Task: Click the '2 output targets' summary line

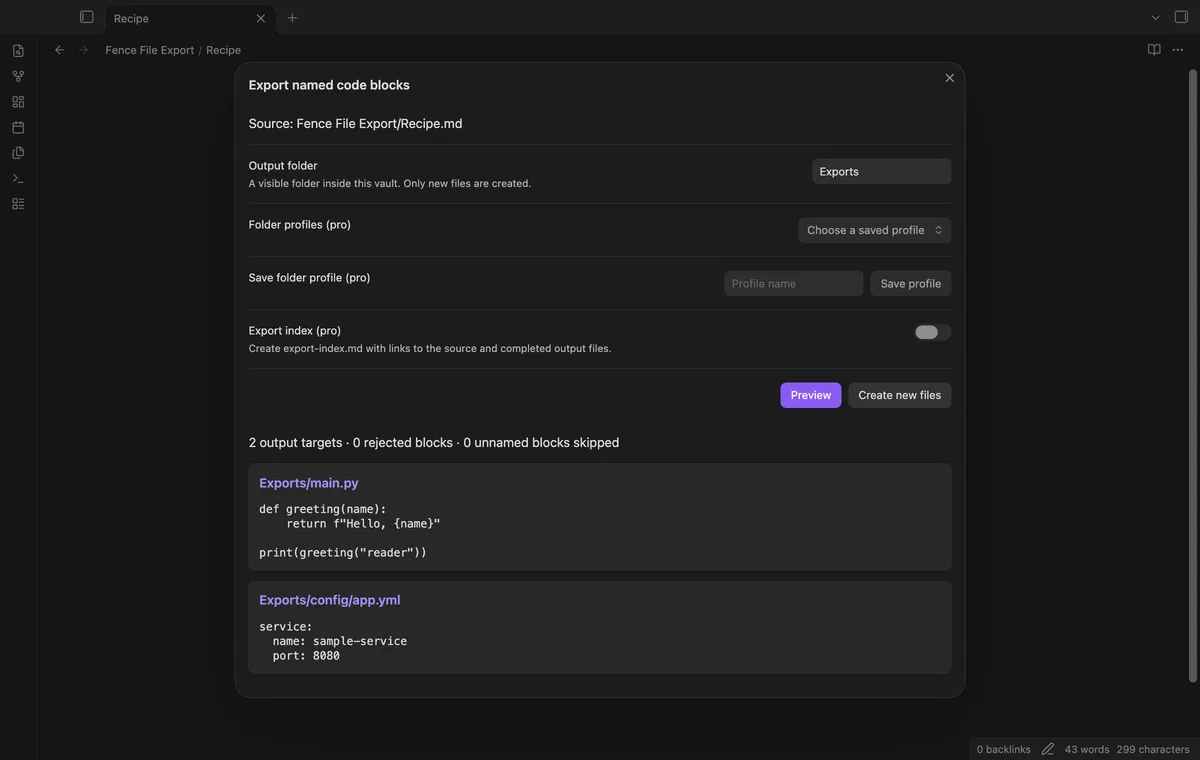Action: click(434, 442)
